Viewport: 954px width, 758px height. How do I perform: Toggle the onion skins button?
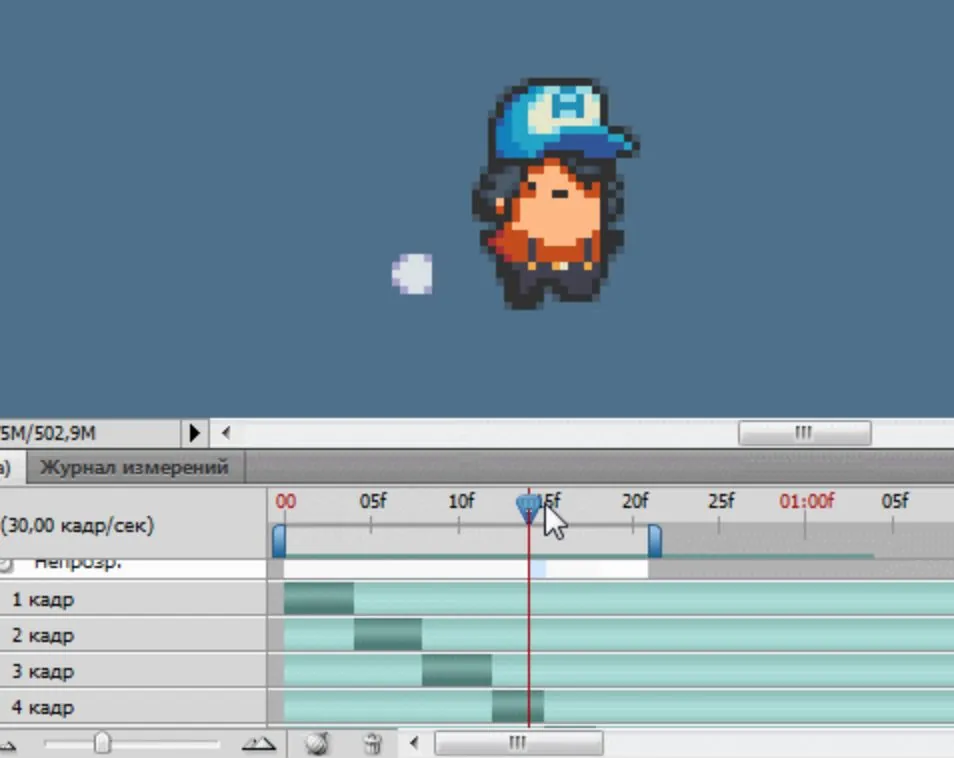pyautogui.click(x=317, y=743)
